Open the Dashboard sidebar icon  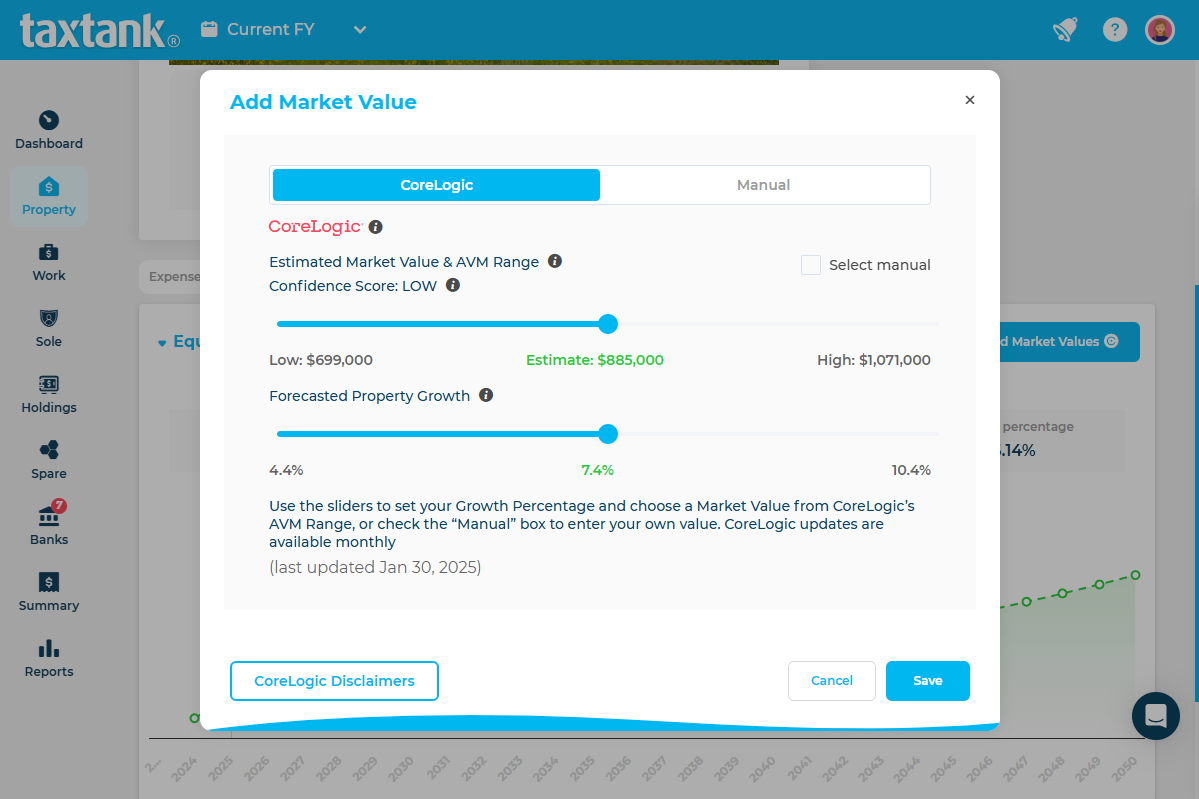[x=49, y=131]
